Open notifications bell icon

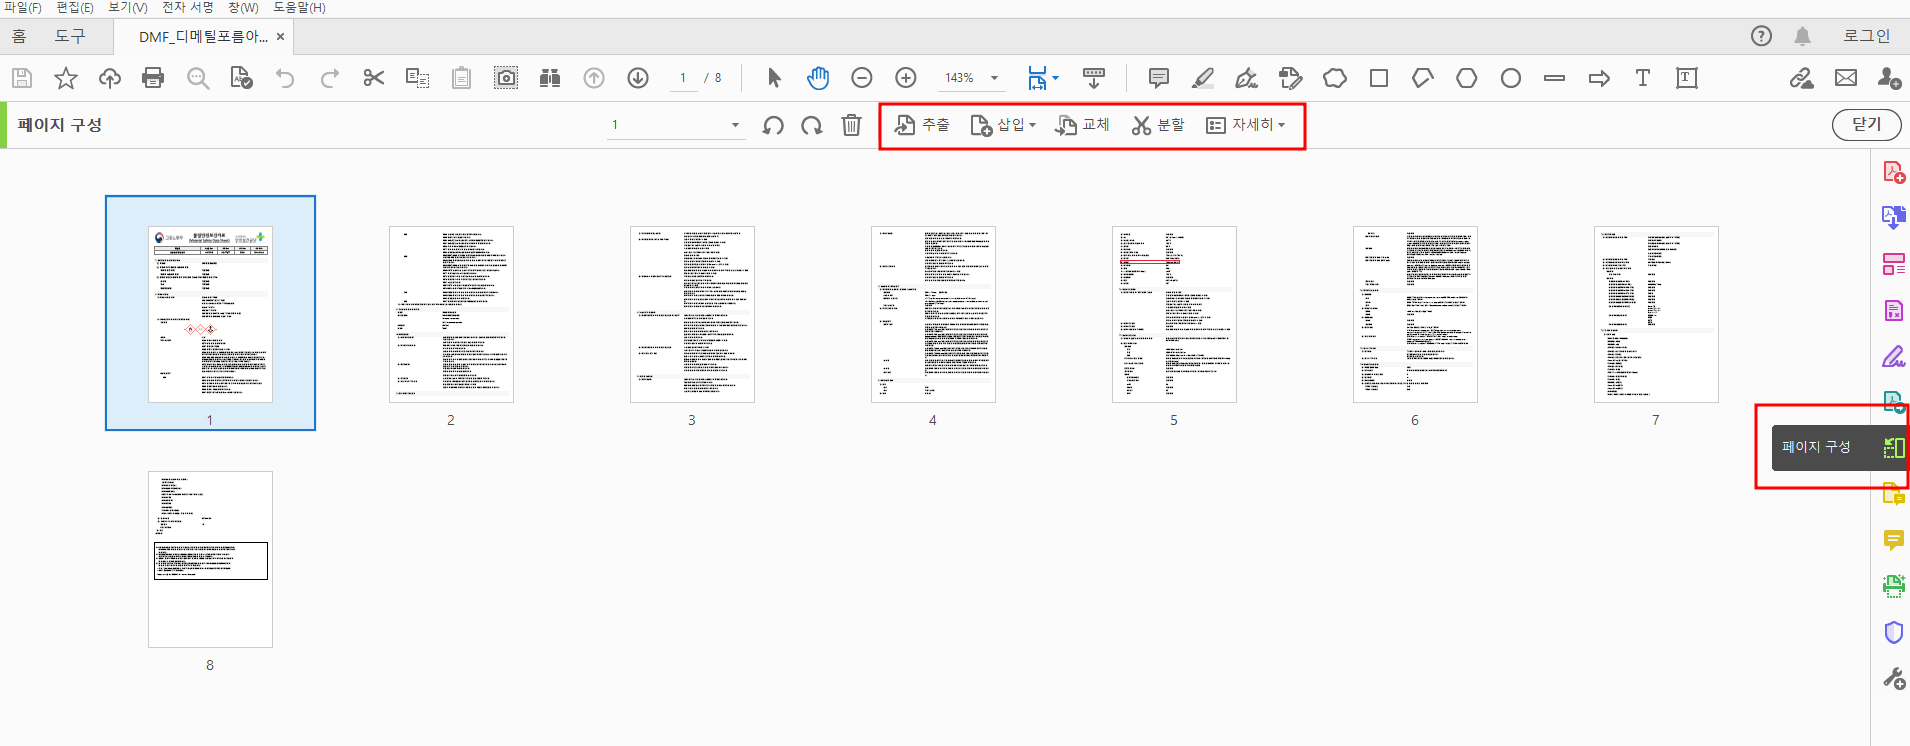1802,36
